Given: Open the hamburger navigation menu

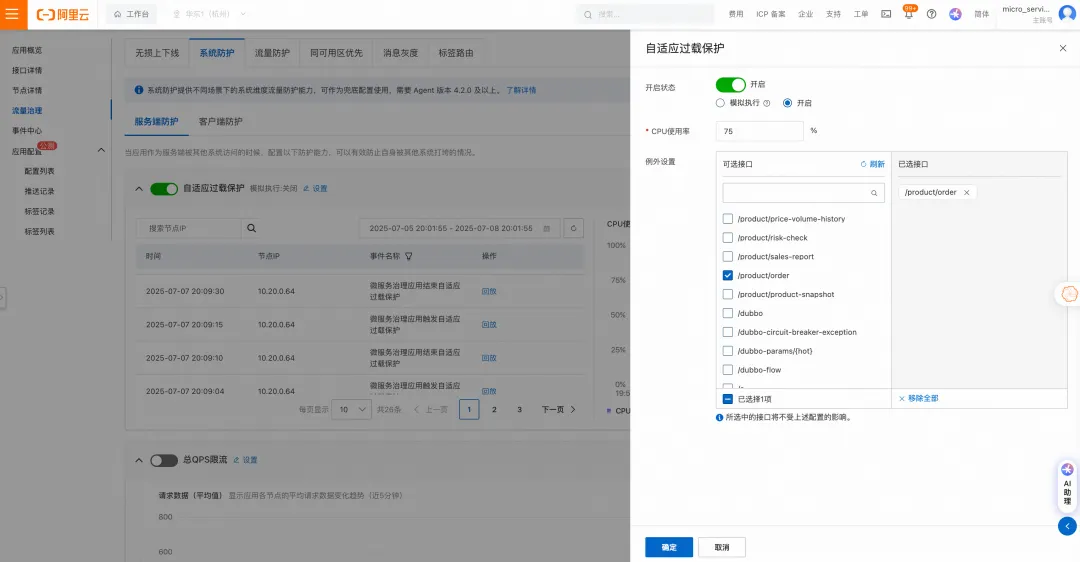Looking at the screenshot, I should (x=12, y=14).
